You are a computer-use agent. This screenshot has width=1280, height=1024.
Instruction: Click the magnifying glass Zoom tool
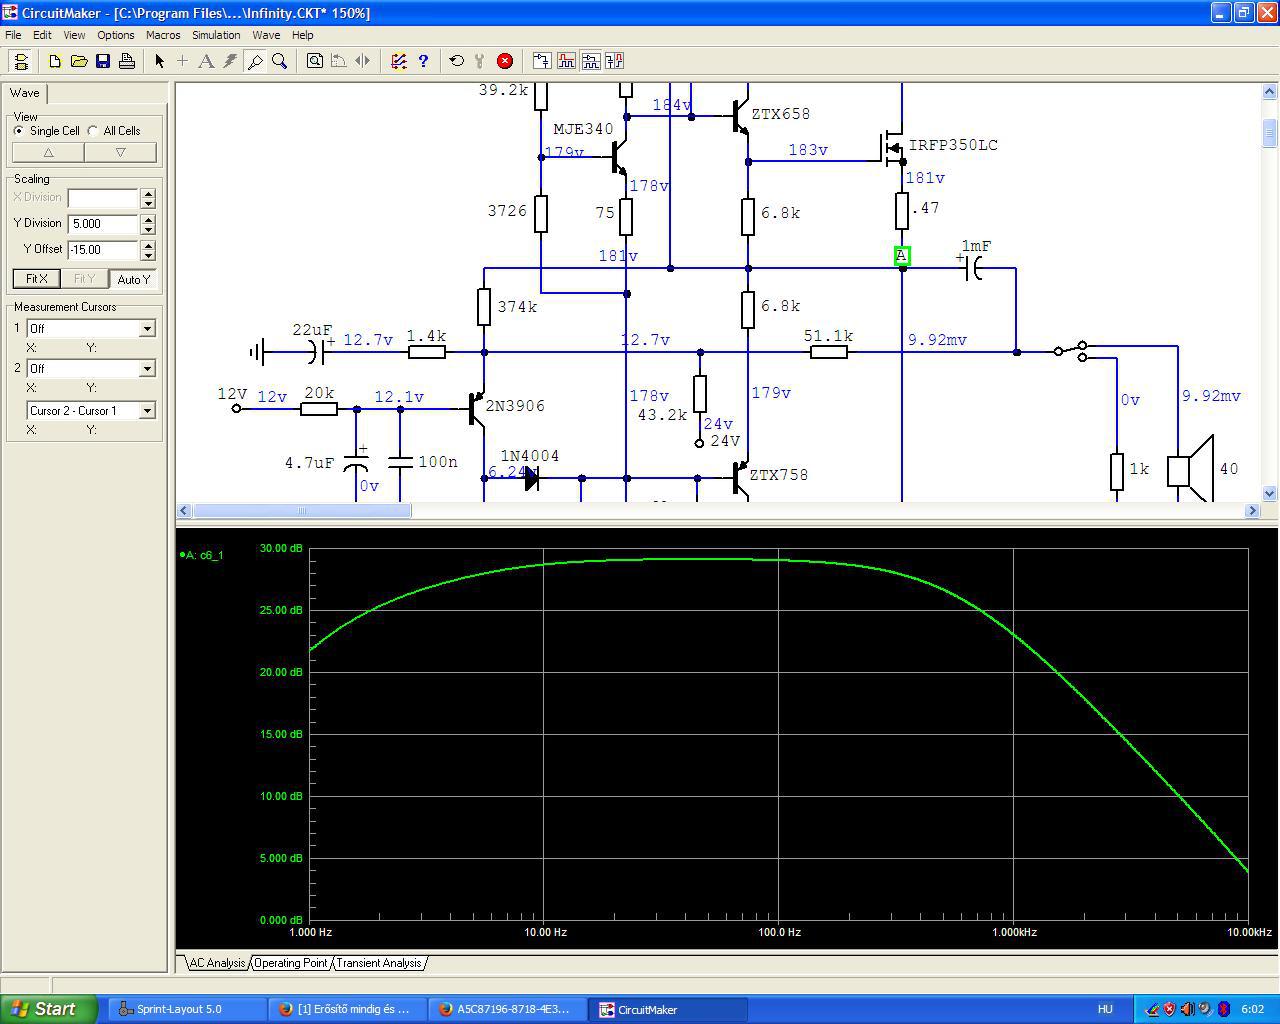point(280,61)
